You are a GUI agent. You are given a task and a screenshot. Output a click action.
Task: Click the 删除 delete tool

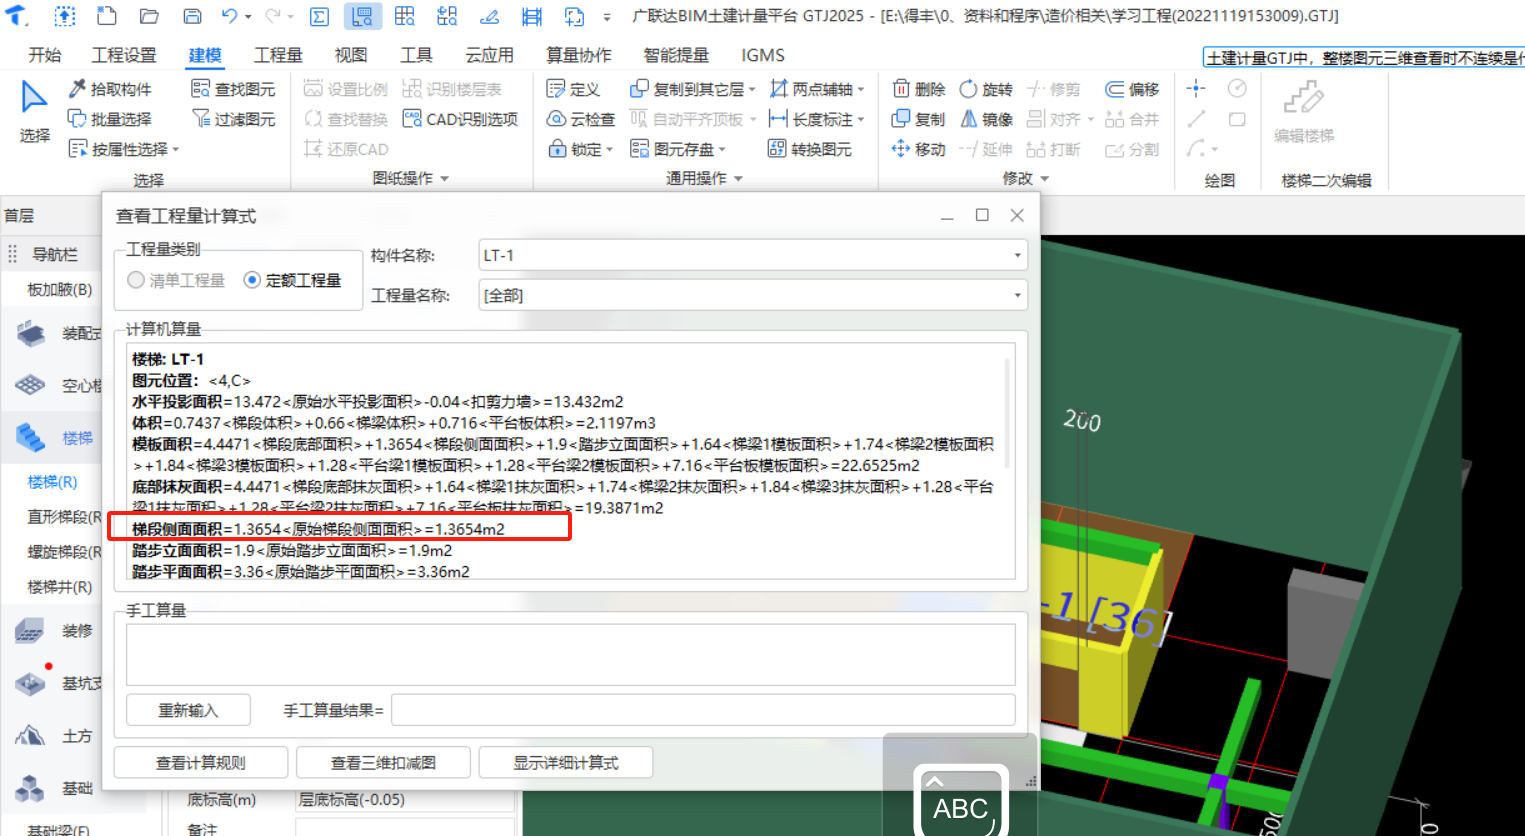click(x=918, y=89)
